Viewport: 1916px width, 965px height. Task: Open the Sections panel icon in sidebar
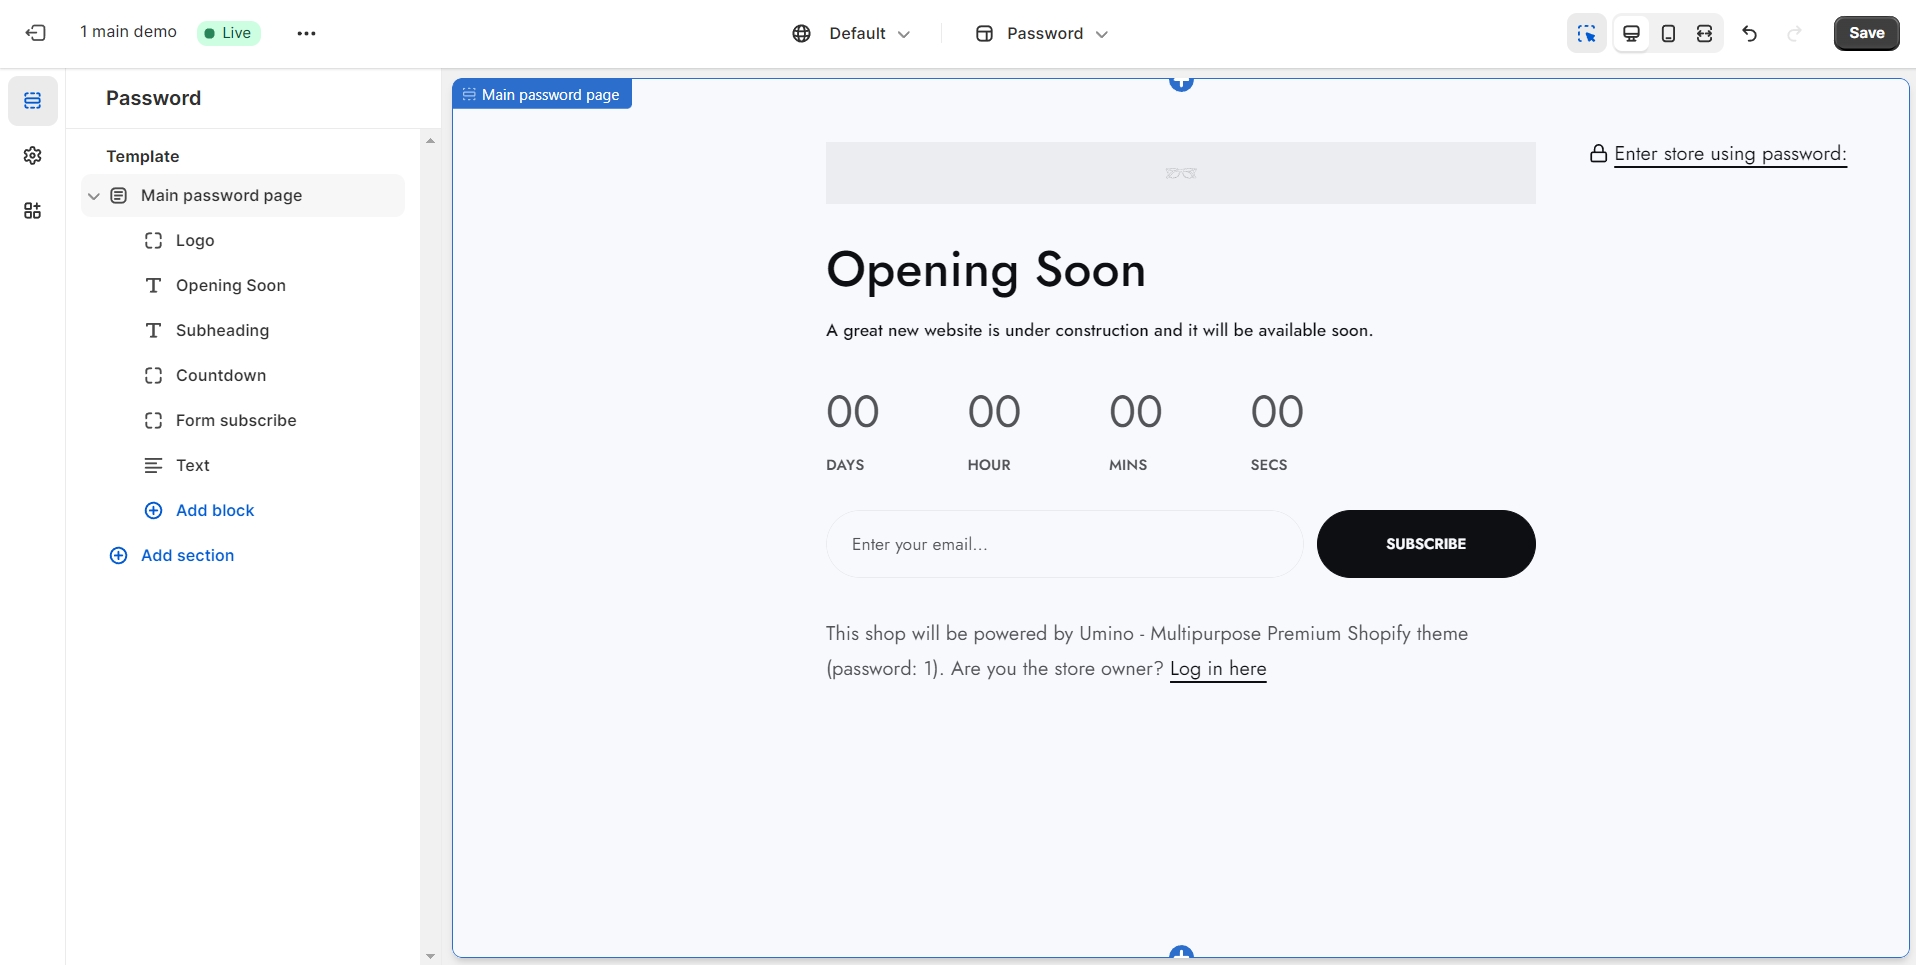33,101
